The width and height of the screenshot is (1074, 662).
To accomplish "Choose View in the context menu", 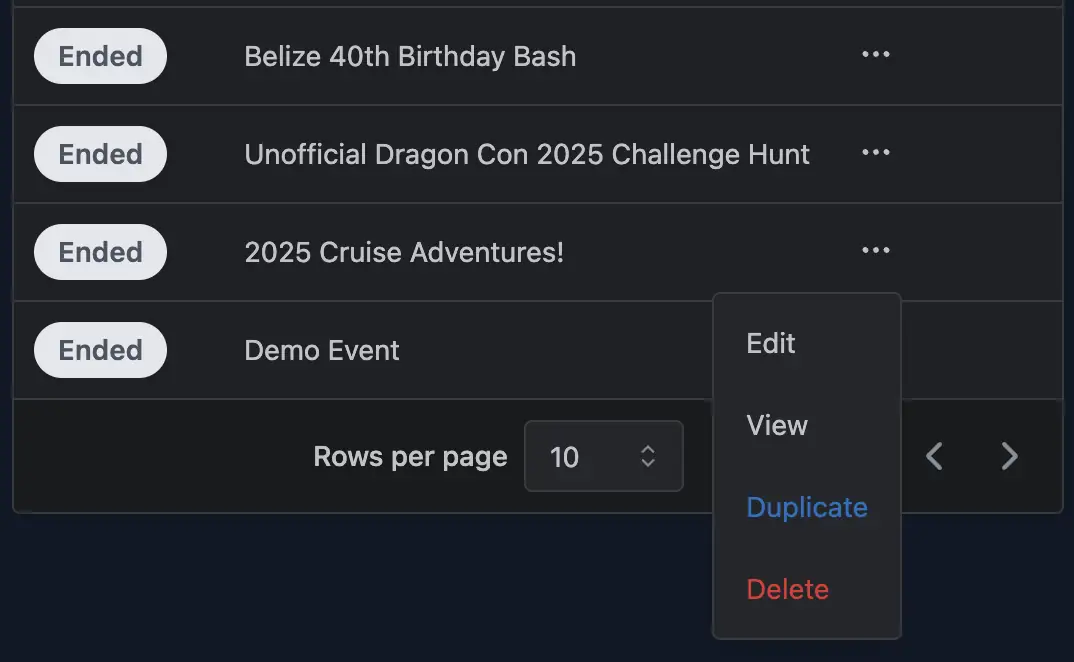I will 777,425.
